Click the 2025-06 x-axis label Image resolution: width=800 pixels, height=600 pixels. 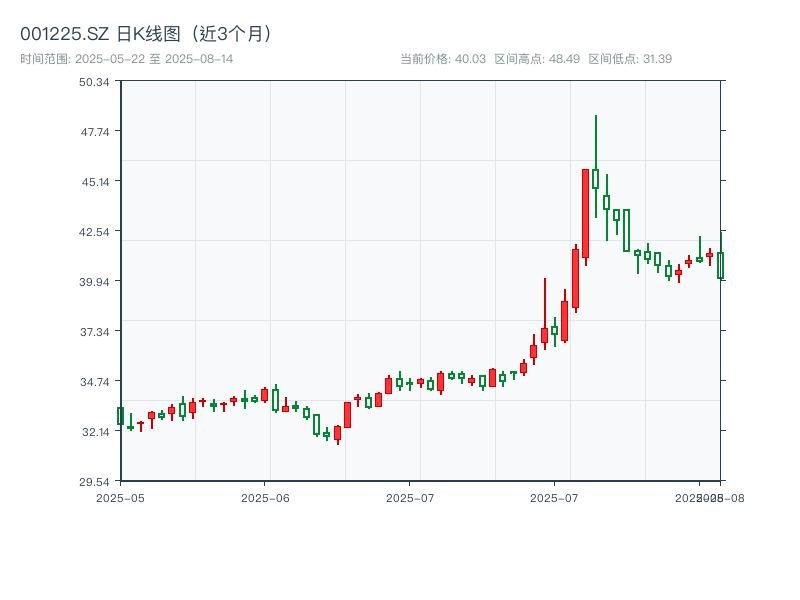point(265,497)
